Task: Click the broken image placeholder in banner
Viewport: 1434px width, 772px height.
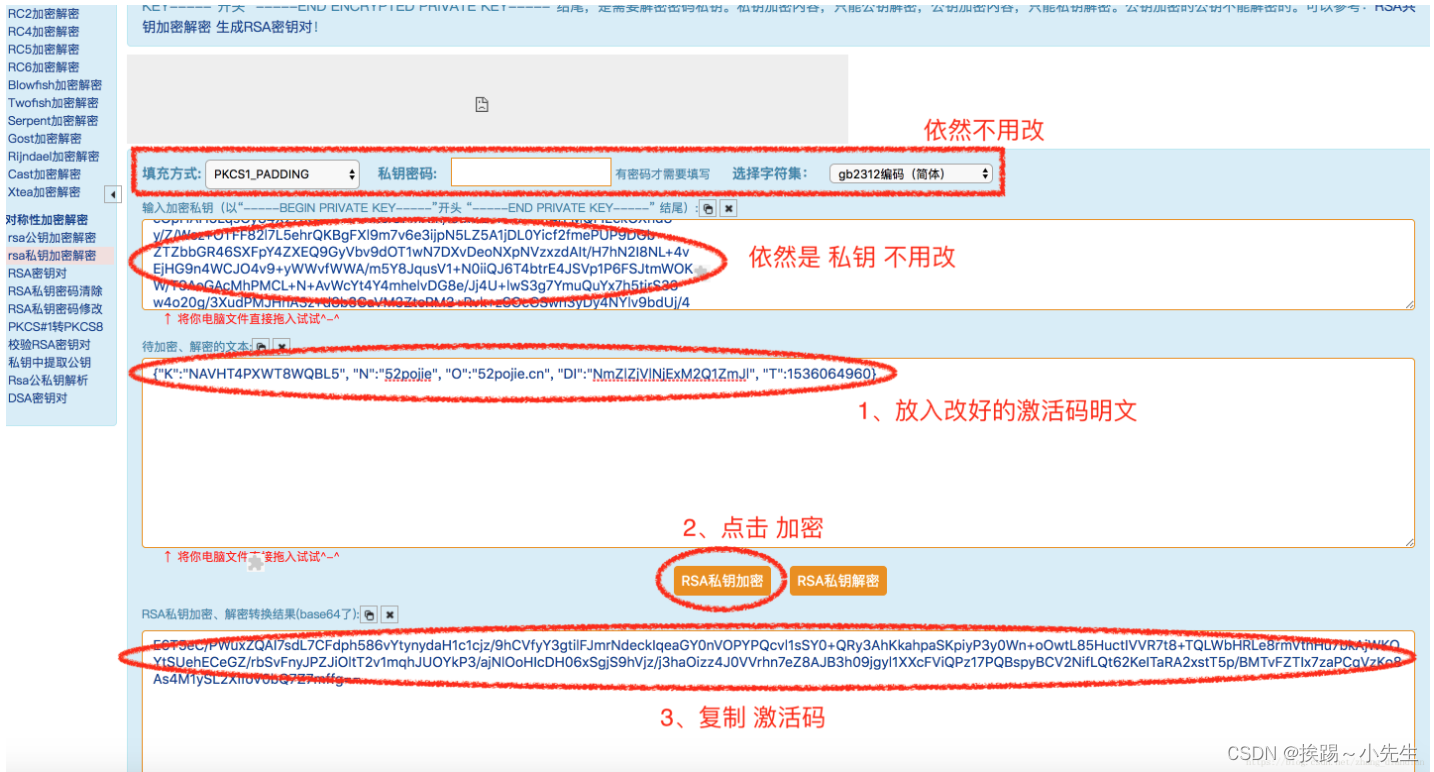Action: (x=481, y=104)
